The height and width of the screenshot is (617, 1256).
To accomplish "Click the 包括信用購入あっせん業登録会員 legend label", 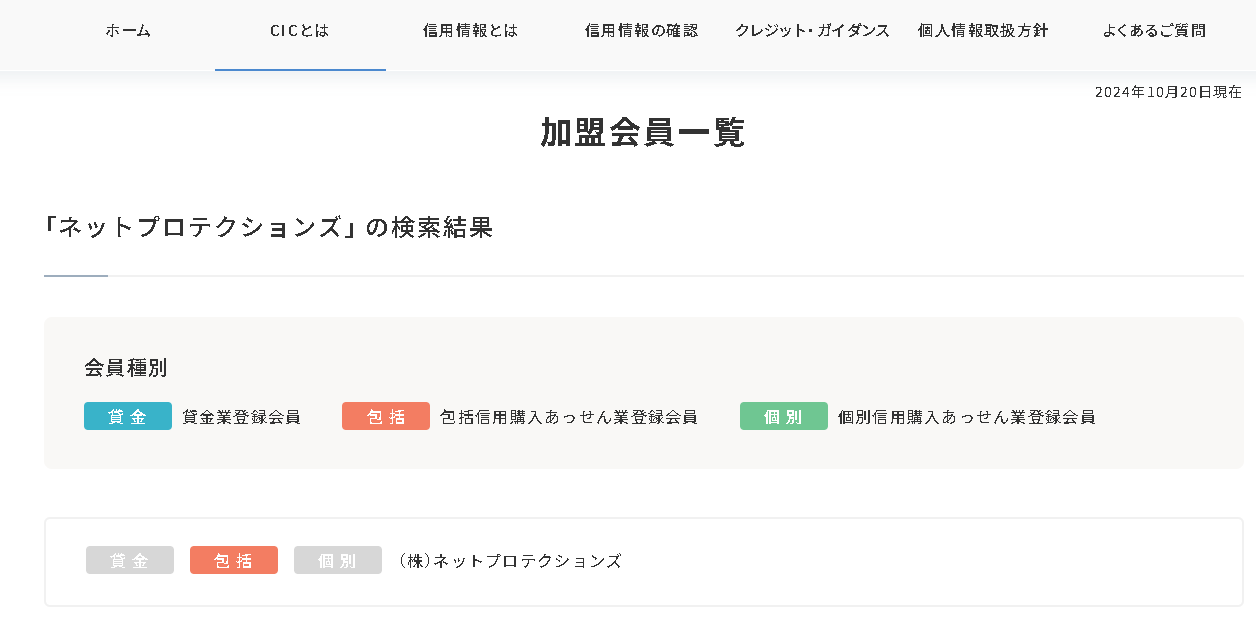I will point(568,417).
